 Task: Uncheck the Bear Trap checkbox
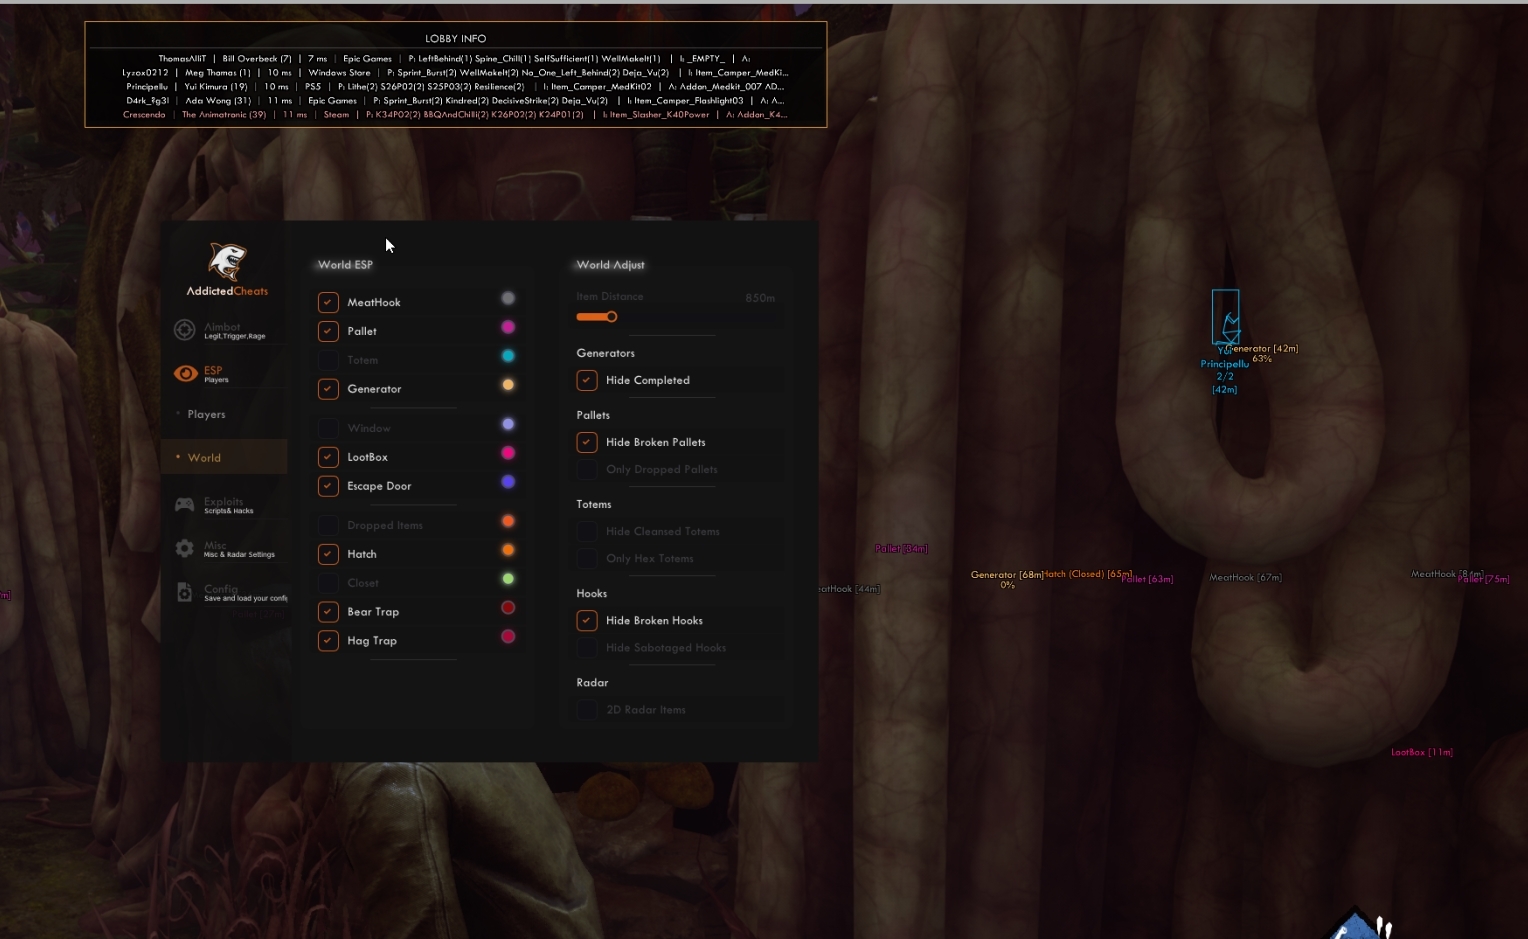[x=328, y=612]
